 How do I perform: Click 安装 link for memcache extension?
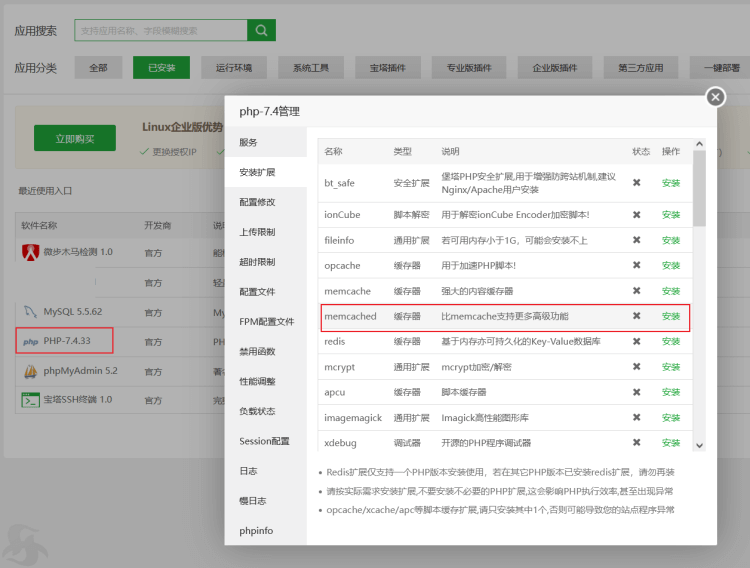tap(671, 291)
